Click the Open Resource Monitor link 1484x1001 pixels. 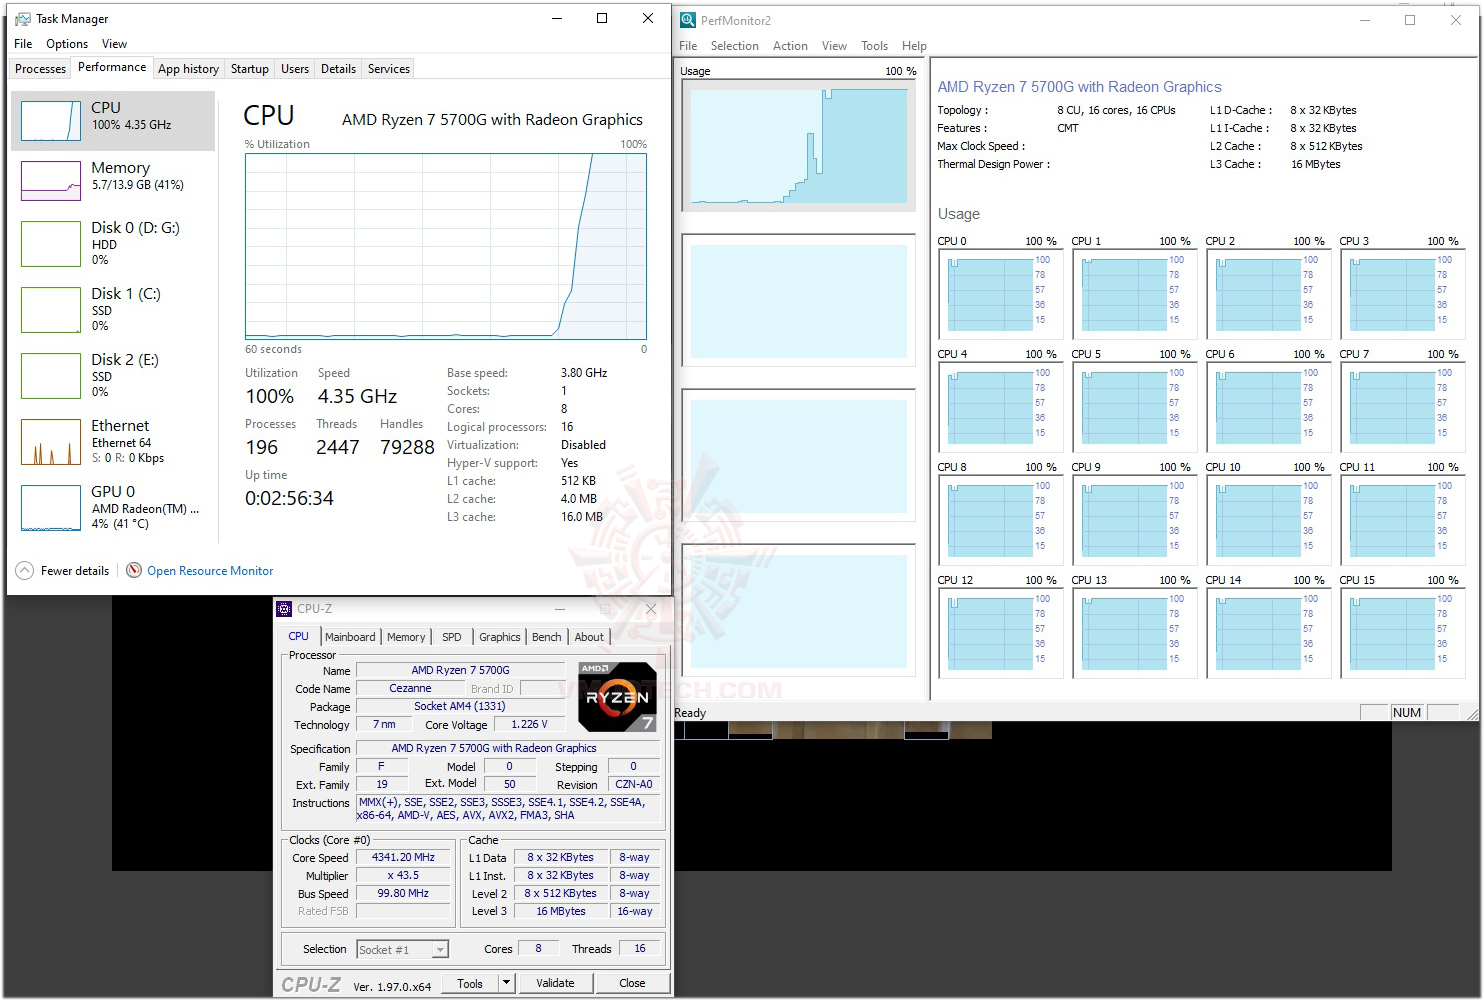tap(210, 571)
